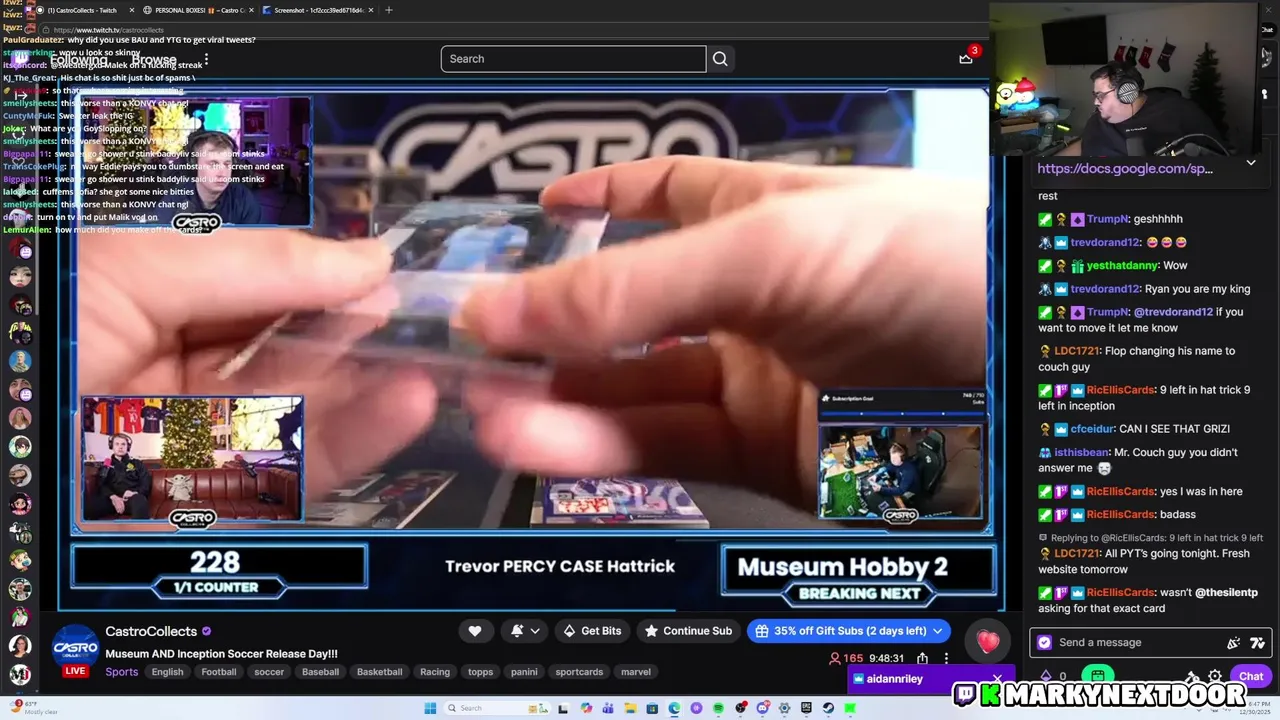
Task: Open chat identity badge icon
Action: click(1045, 642)
